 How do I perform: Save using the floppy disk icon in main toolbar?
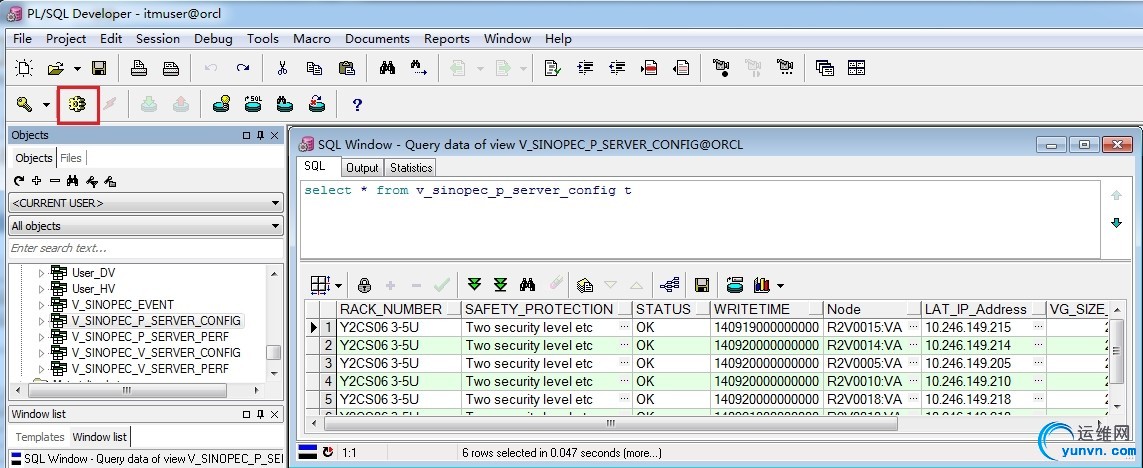[99, 69]
